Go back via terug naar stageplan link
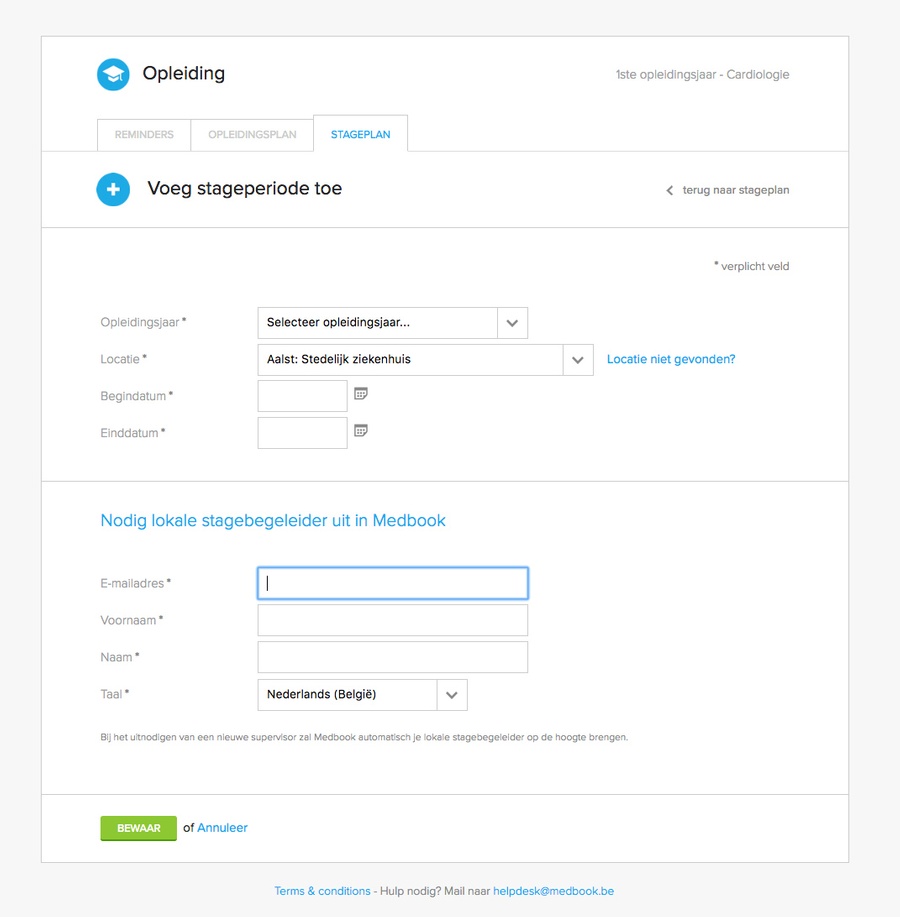Viewport: 900px width, 917px height. click(736, 190)
